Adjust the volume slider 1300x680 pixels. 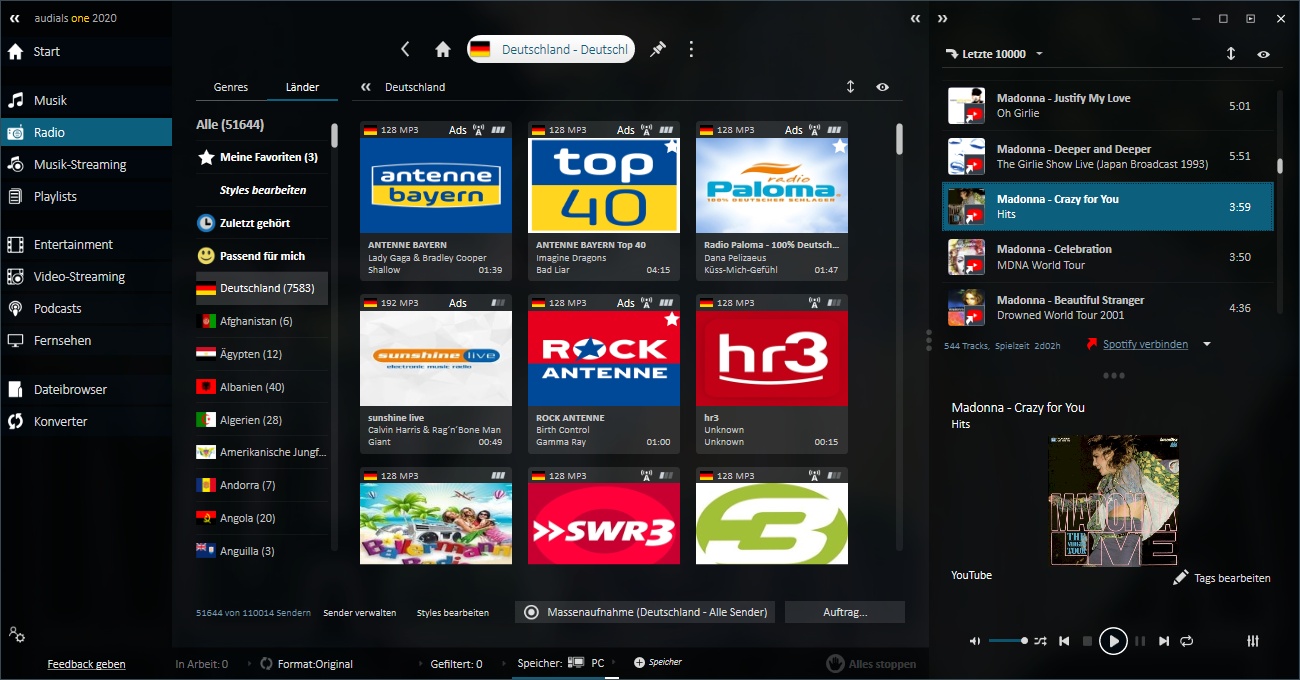click(1008, 641)
